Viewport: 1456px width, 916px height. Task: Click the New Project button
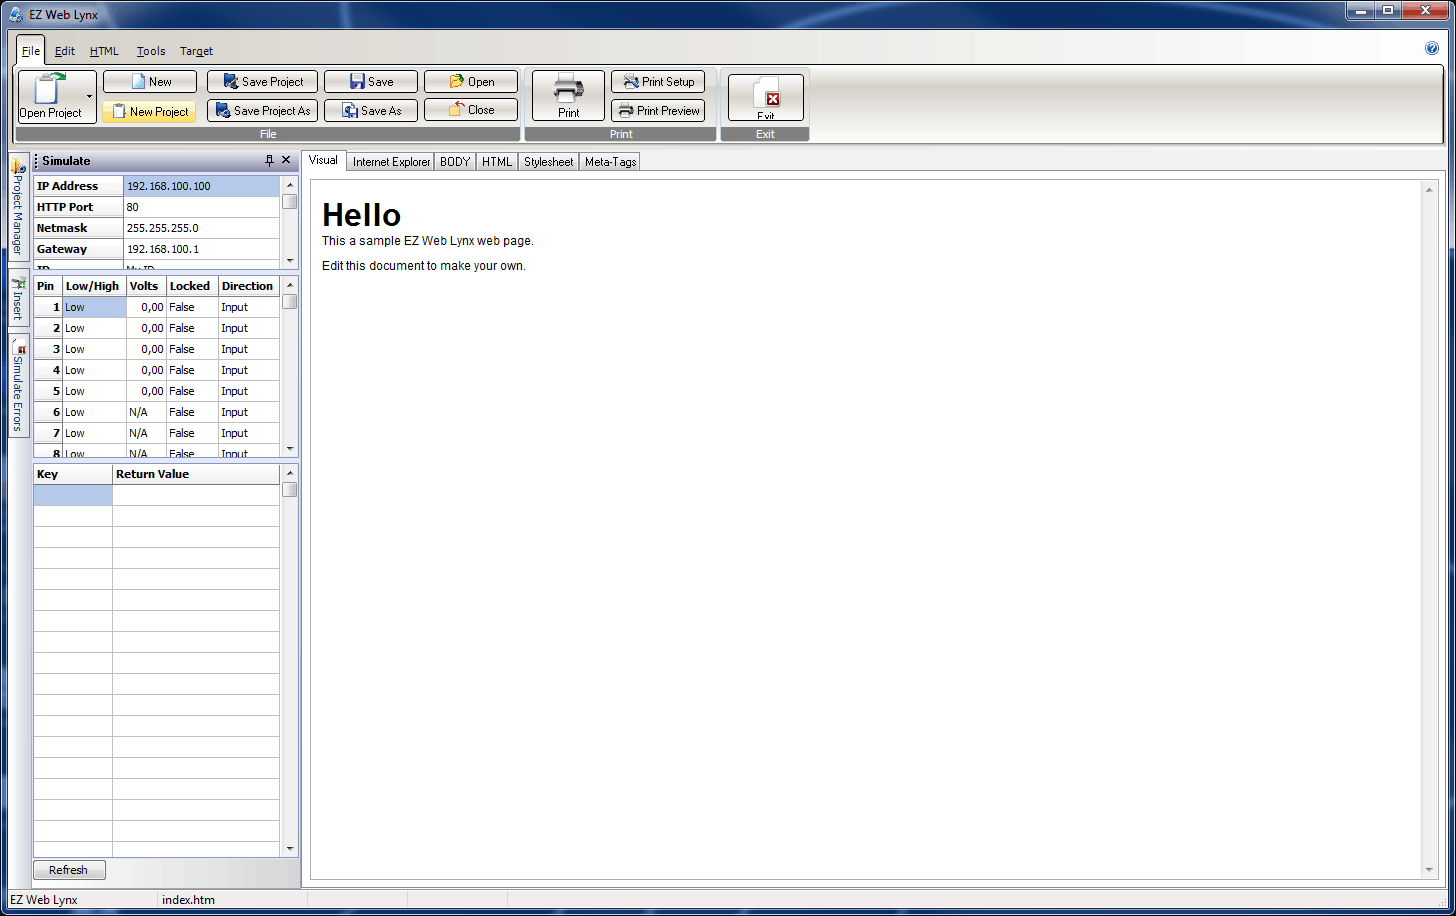(149, 112)
